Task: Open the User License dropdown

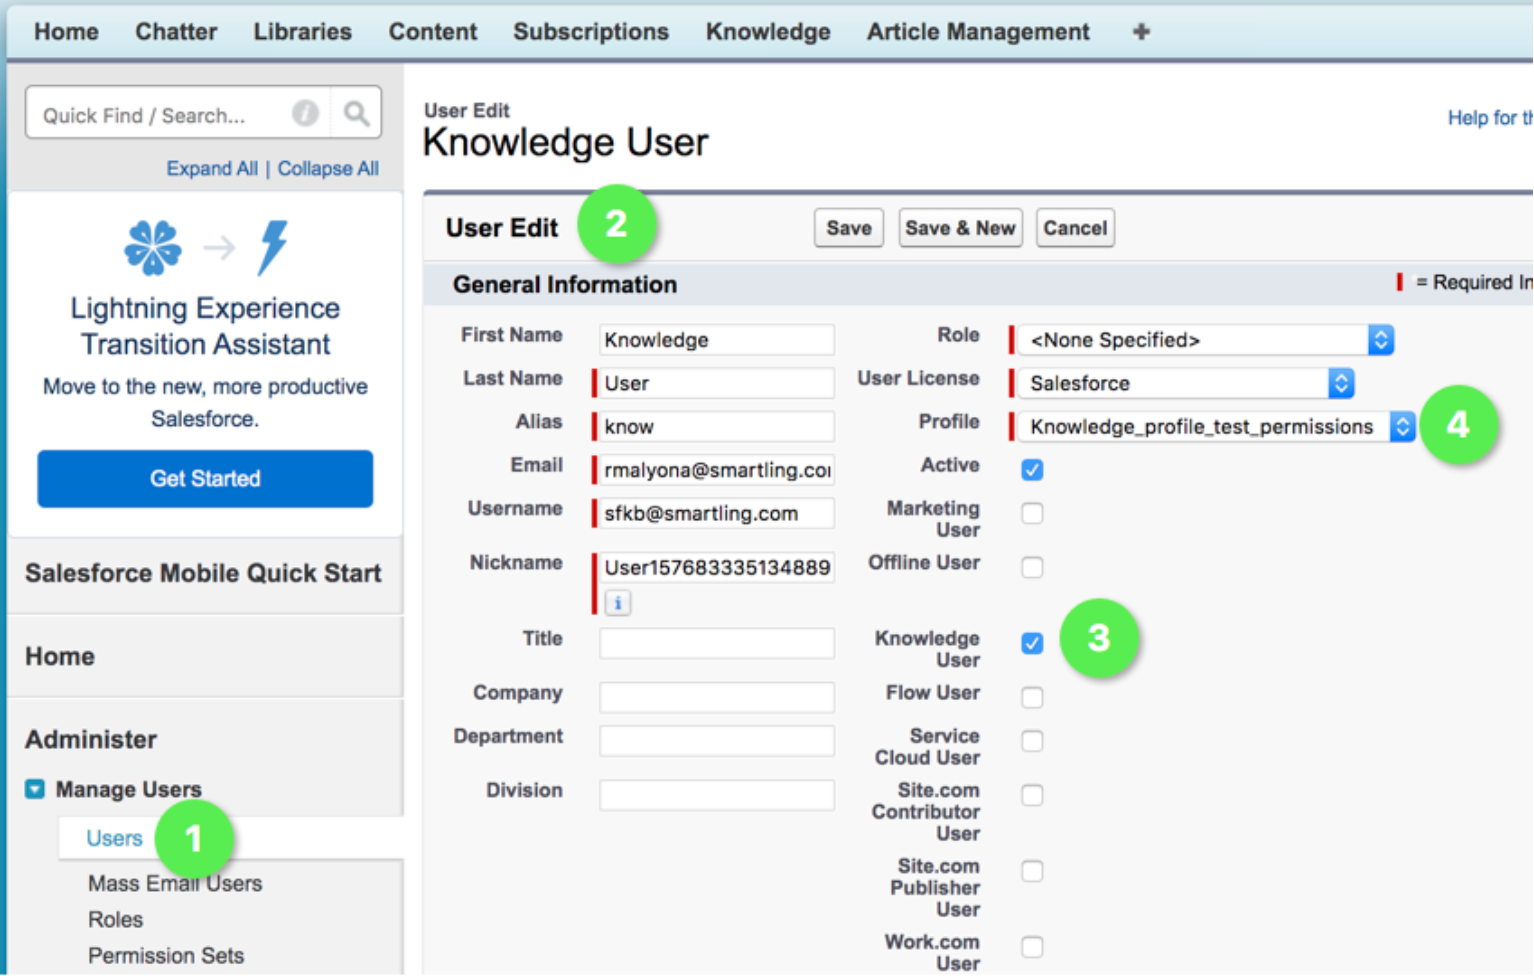Action: tap(1186, 383)
